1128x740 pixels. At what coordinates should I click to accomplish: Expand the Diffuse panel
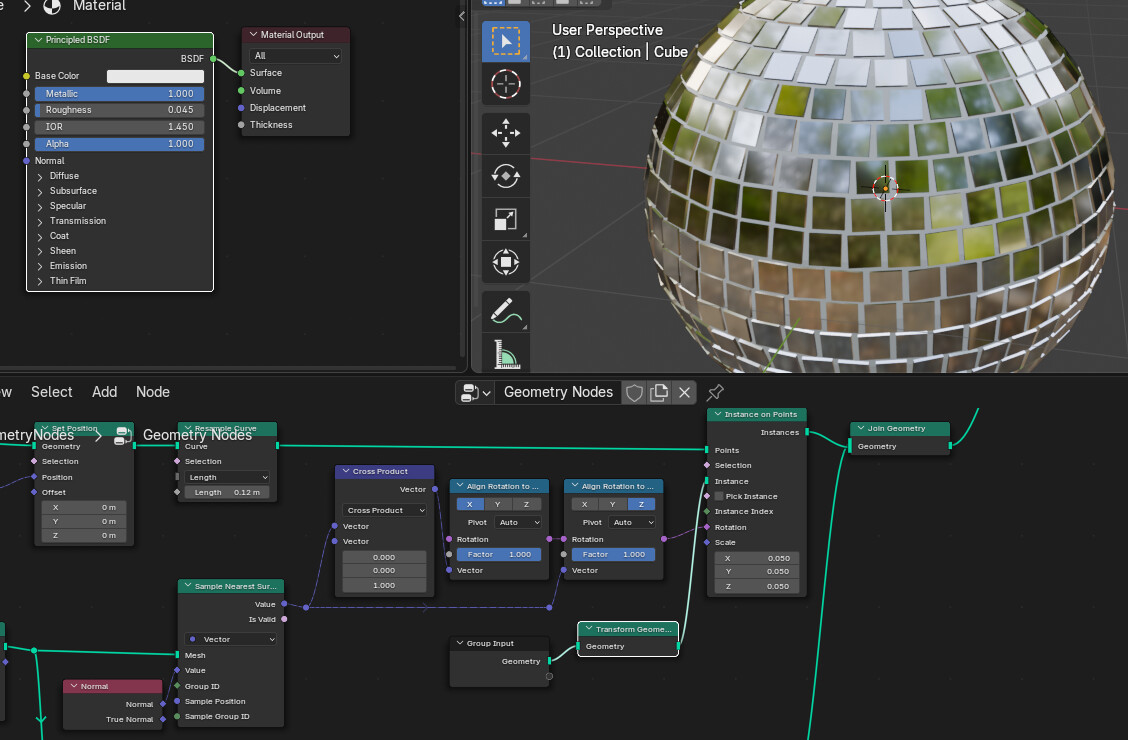(x=40, y=176)
